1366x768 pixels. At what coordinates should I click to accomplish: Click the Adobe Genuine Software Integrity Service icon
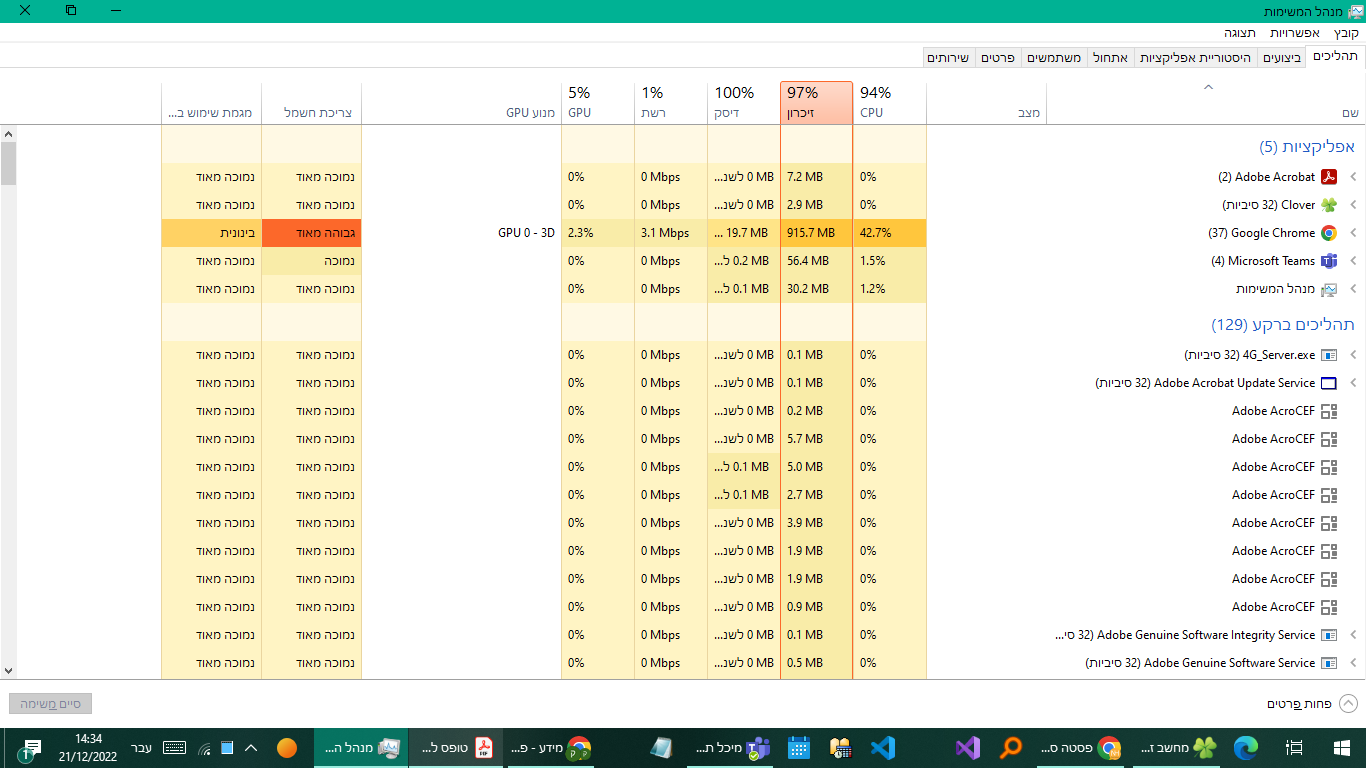pos(1329,635)
